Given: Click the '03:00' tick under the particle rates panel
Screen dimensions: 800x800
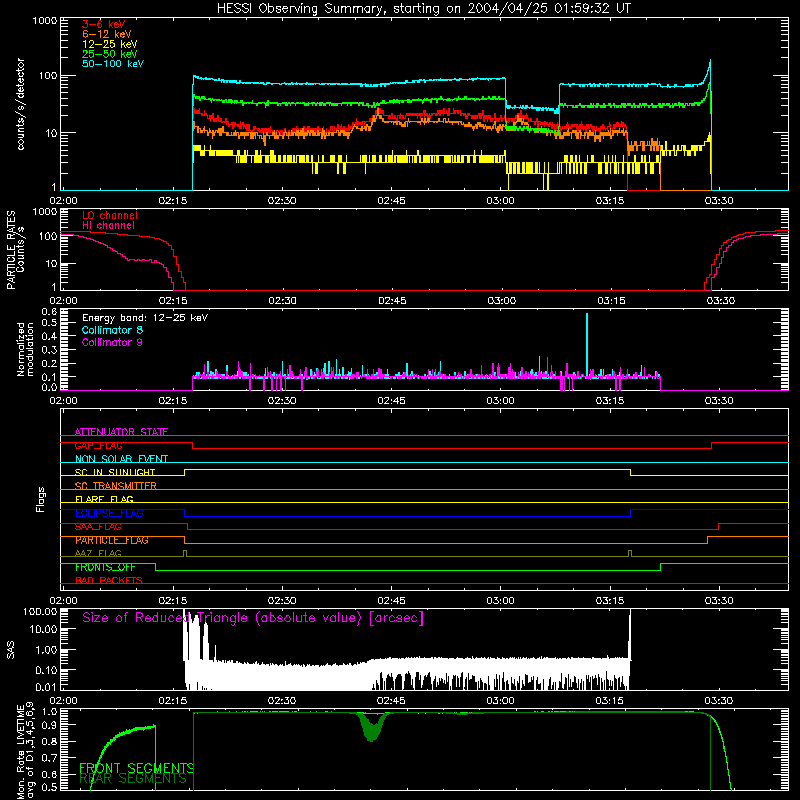Looking at the screenshot, I should click(502, 301).
